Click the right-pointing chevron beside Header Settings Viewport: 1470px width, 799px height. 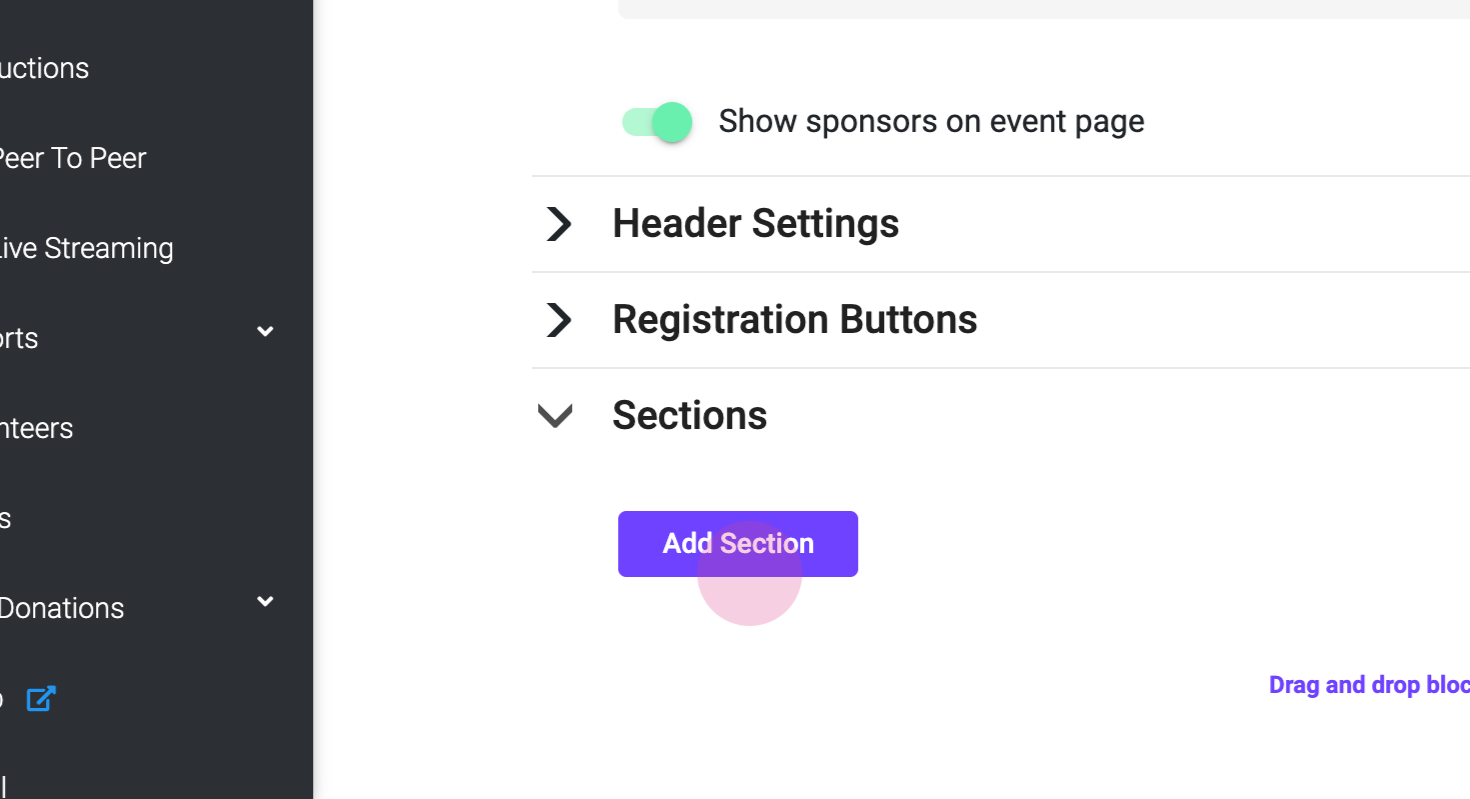click(x=558, y=223)
